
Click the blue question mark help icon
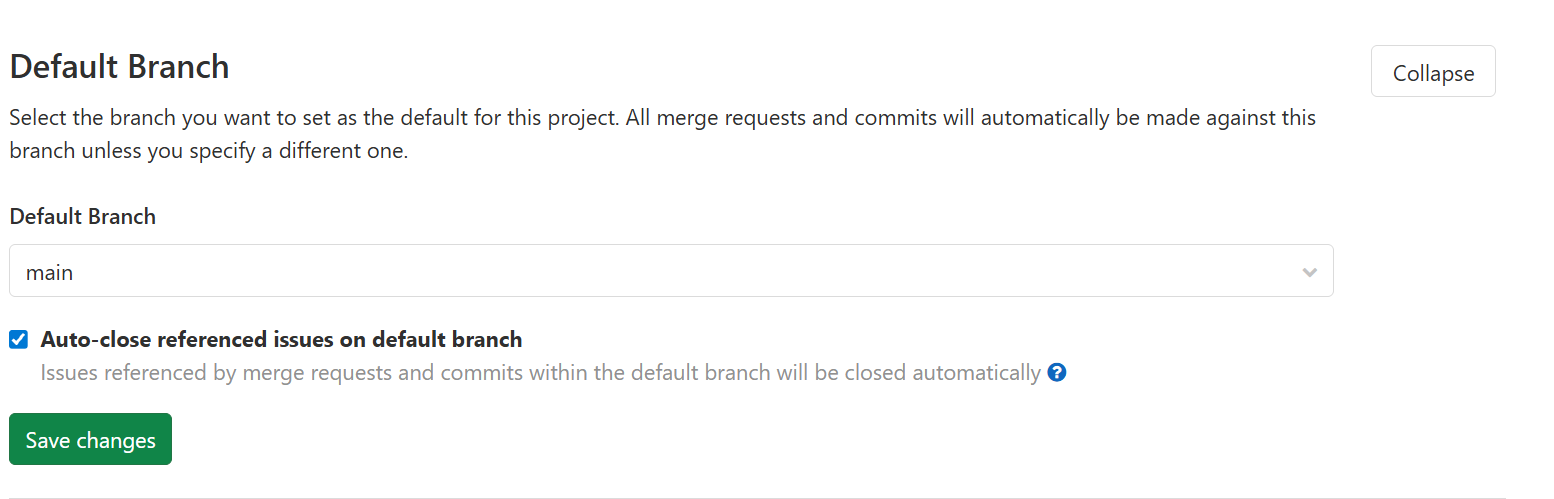pos(1056,373)
